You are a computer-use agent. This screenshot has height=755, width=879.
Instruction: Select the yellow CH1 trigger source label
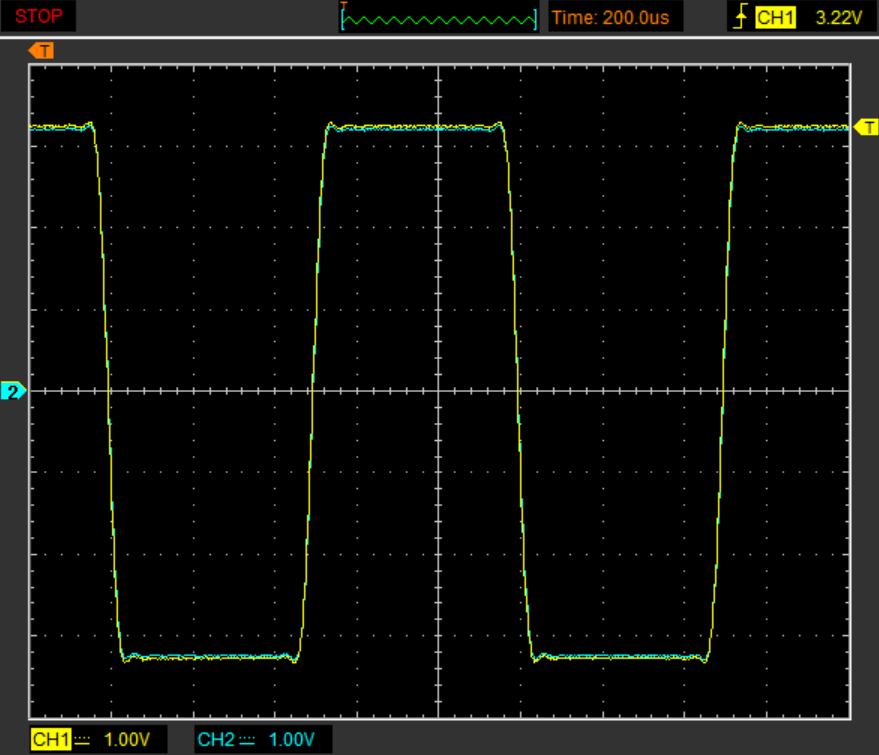click(775, 17)
